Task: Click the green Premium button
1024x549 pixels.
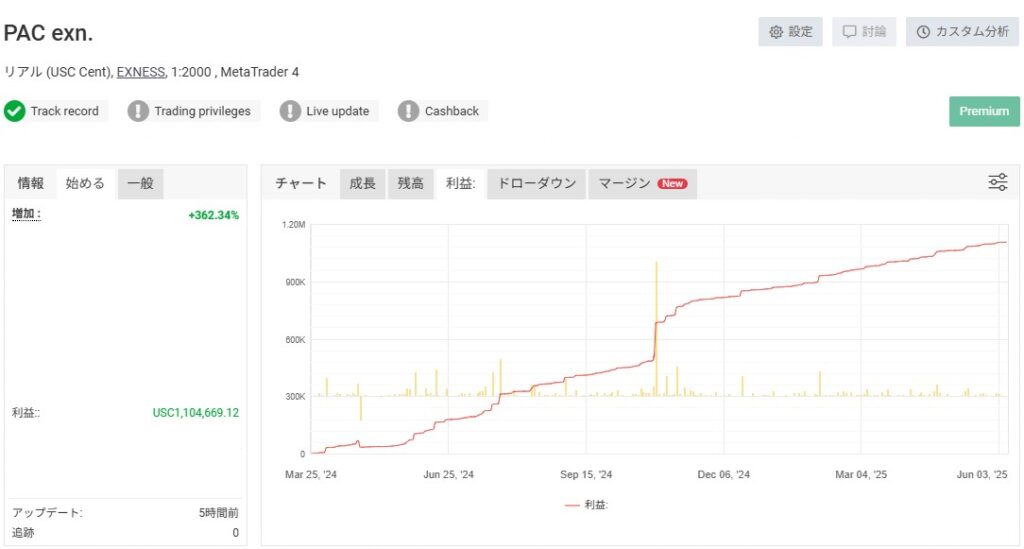Action: pyautogui.click(x=984, y=111)
